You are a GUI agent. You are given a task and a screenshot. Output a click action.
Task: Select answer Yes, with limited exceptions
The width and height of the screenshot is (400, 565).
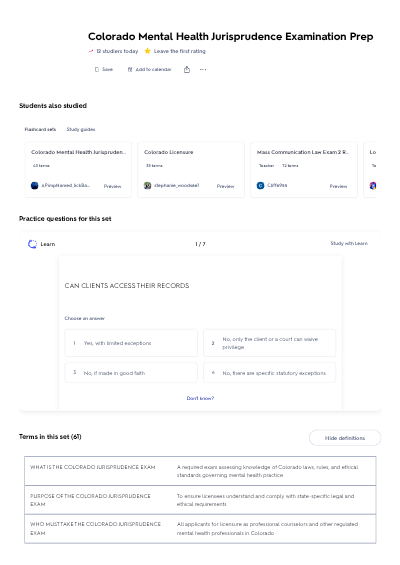(131, 343)
